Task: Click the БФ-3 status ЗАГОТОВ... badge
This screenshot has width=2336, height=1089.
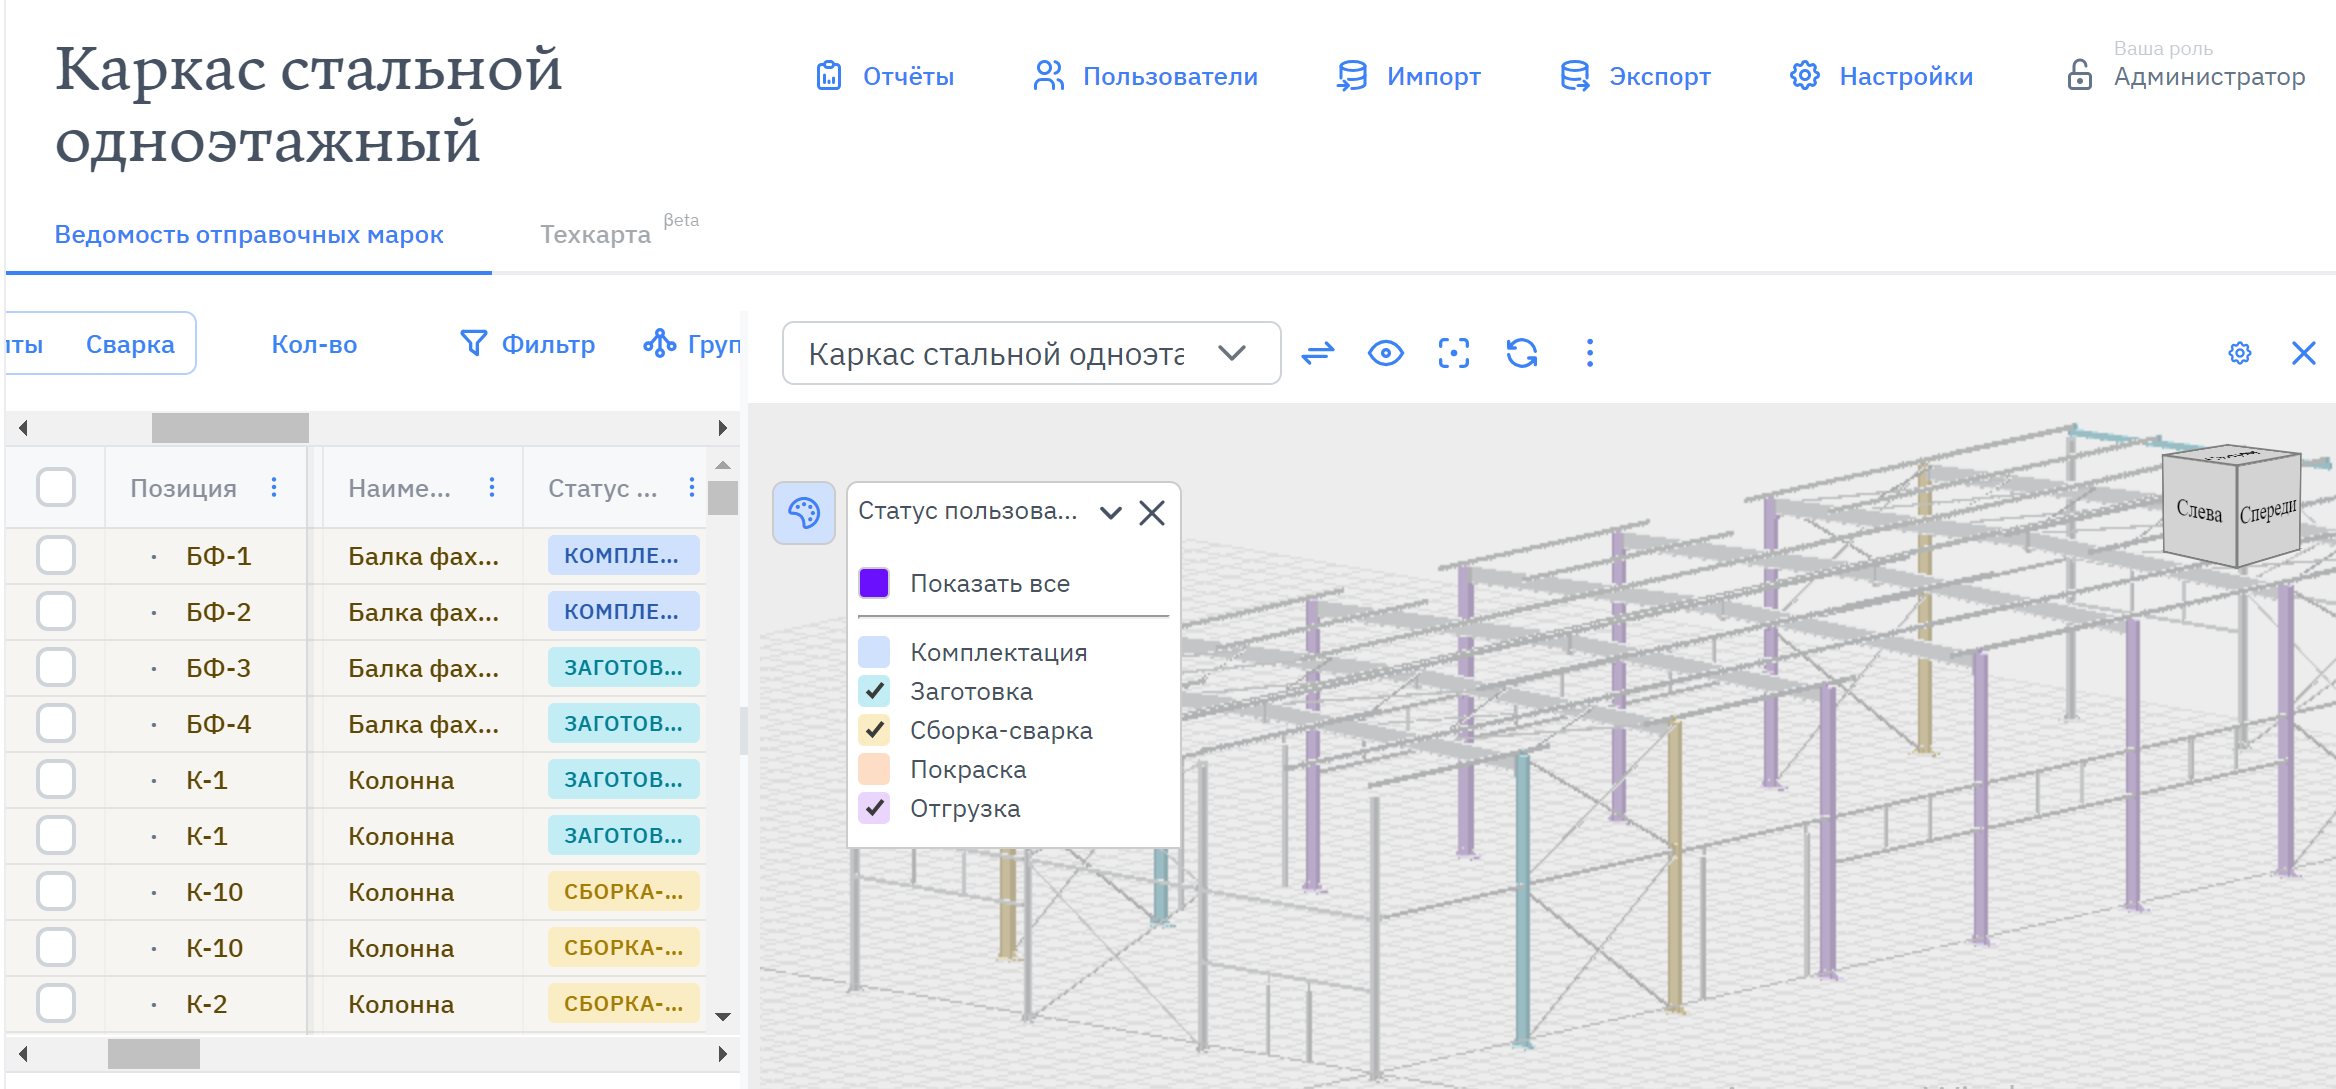Action: 623,667
